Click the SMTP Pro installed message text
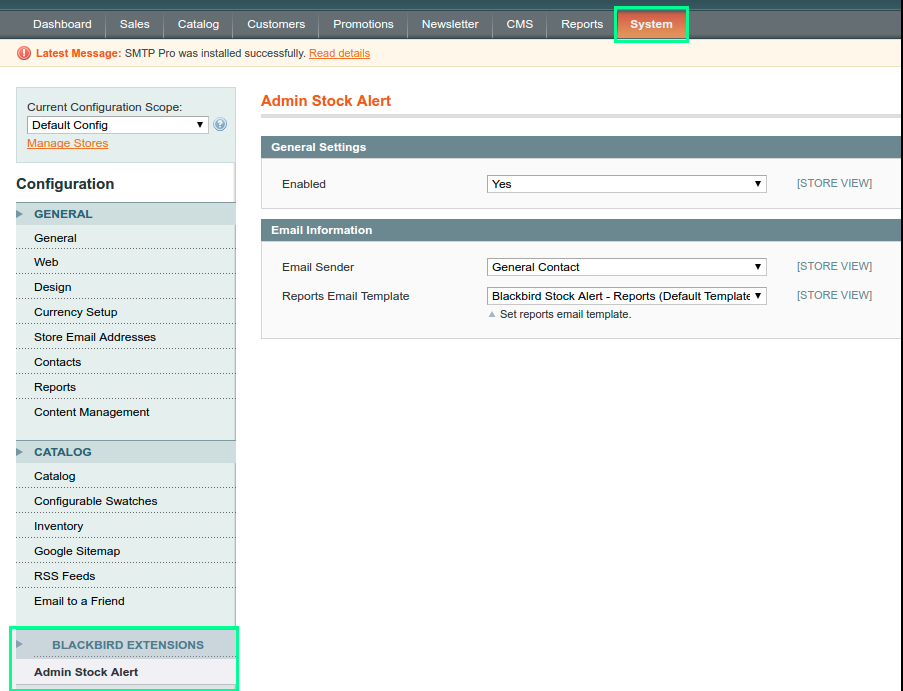903x691 pixels. click(x=215, y=54)
